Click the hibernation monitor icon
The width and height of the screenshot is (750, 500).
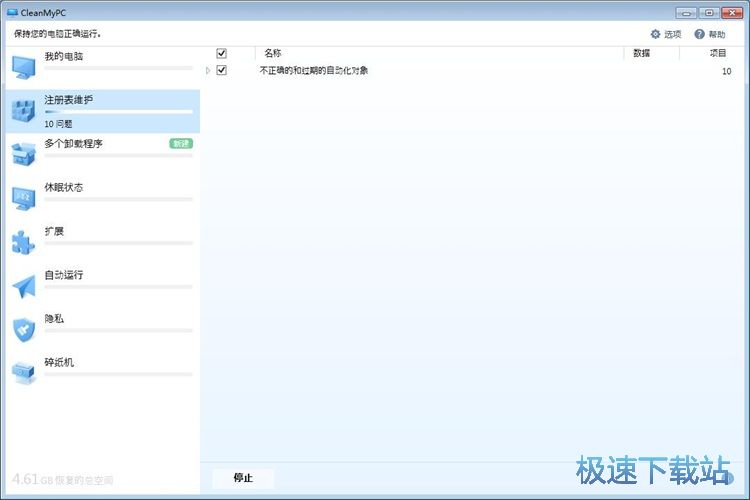24,199
